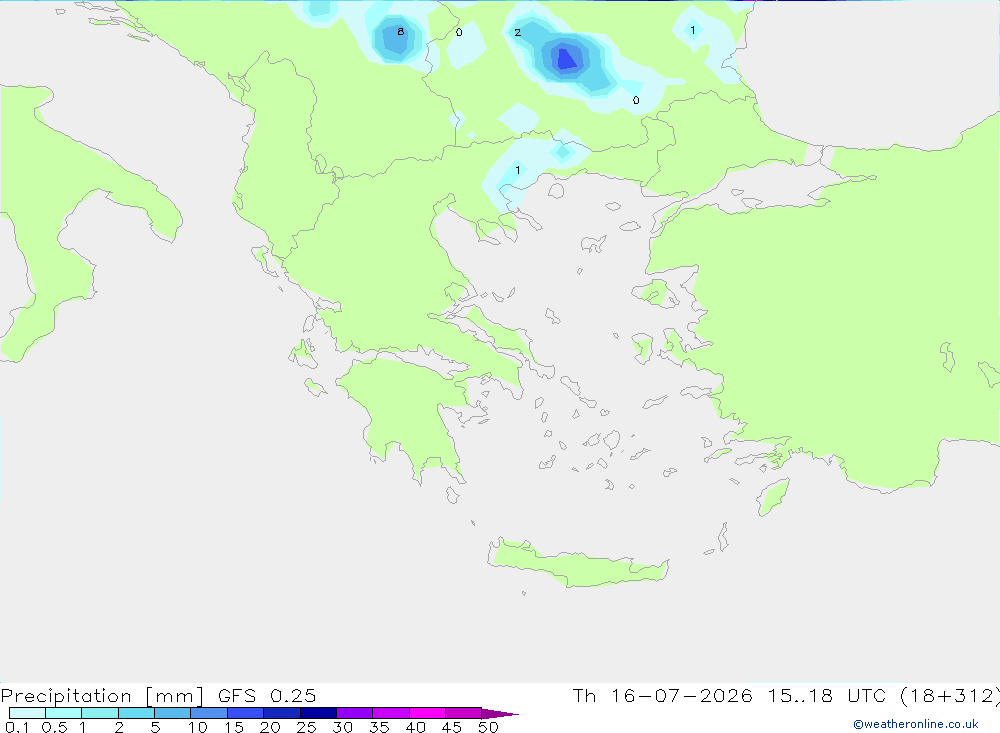Click the 'Precipitation [mm]' title text
This screenshot has width=1000, height=733.
tap(102, 696)
